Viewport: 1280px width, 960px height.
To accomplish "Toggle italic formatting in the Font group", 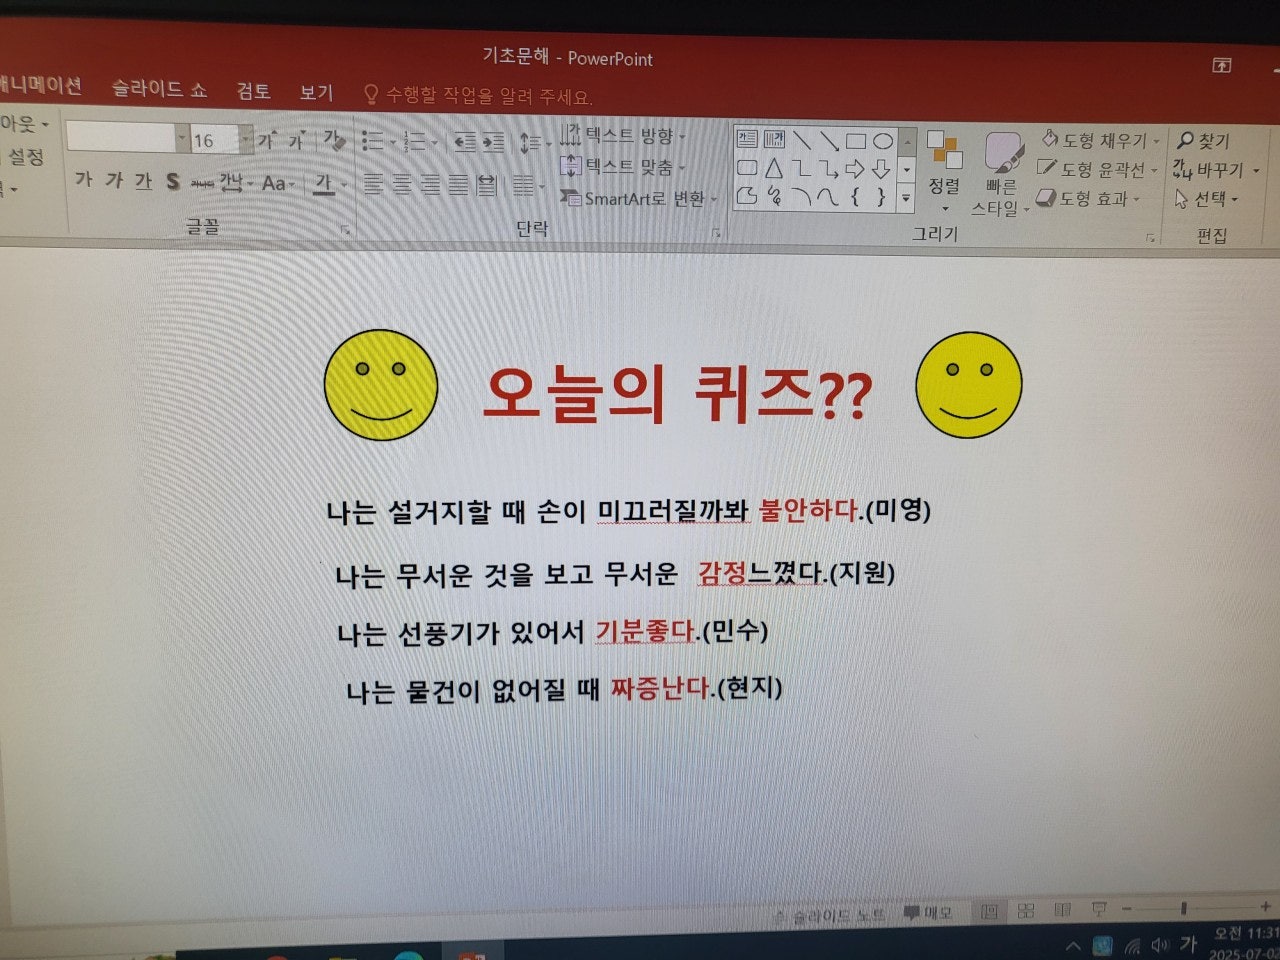I will click(115, 182).
